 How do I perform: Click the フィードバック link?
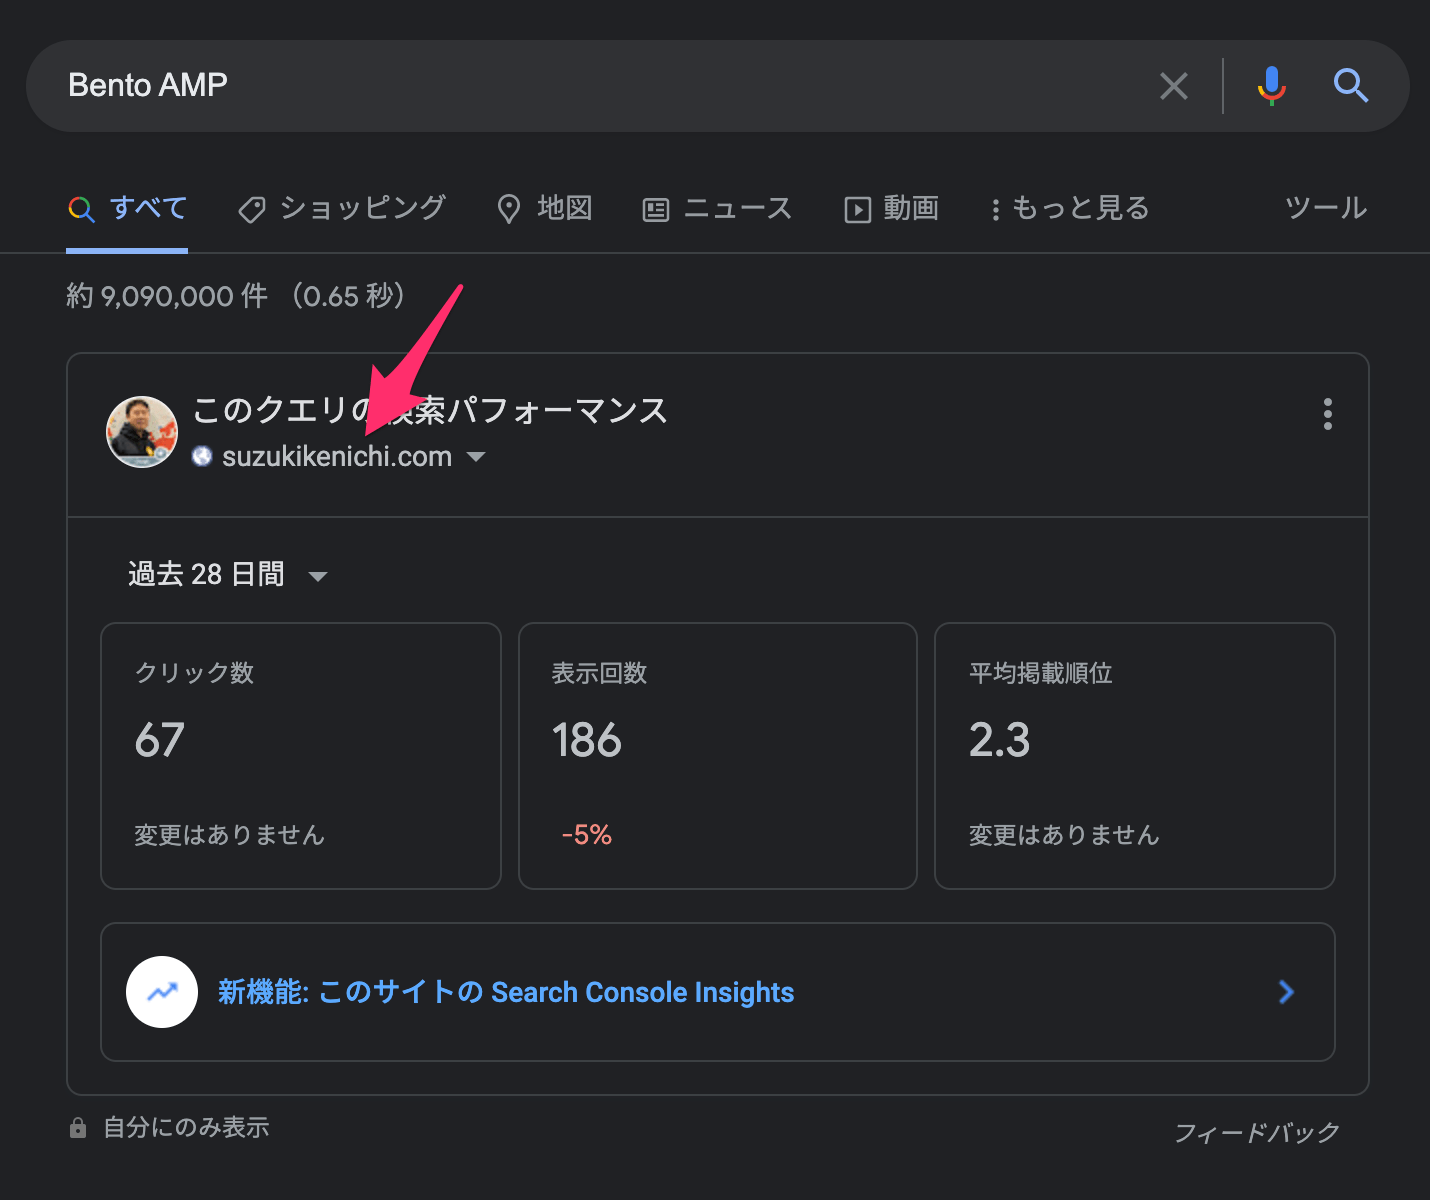(x=1257, y=1132)
